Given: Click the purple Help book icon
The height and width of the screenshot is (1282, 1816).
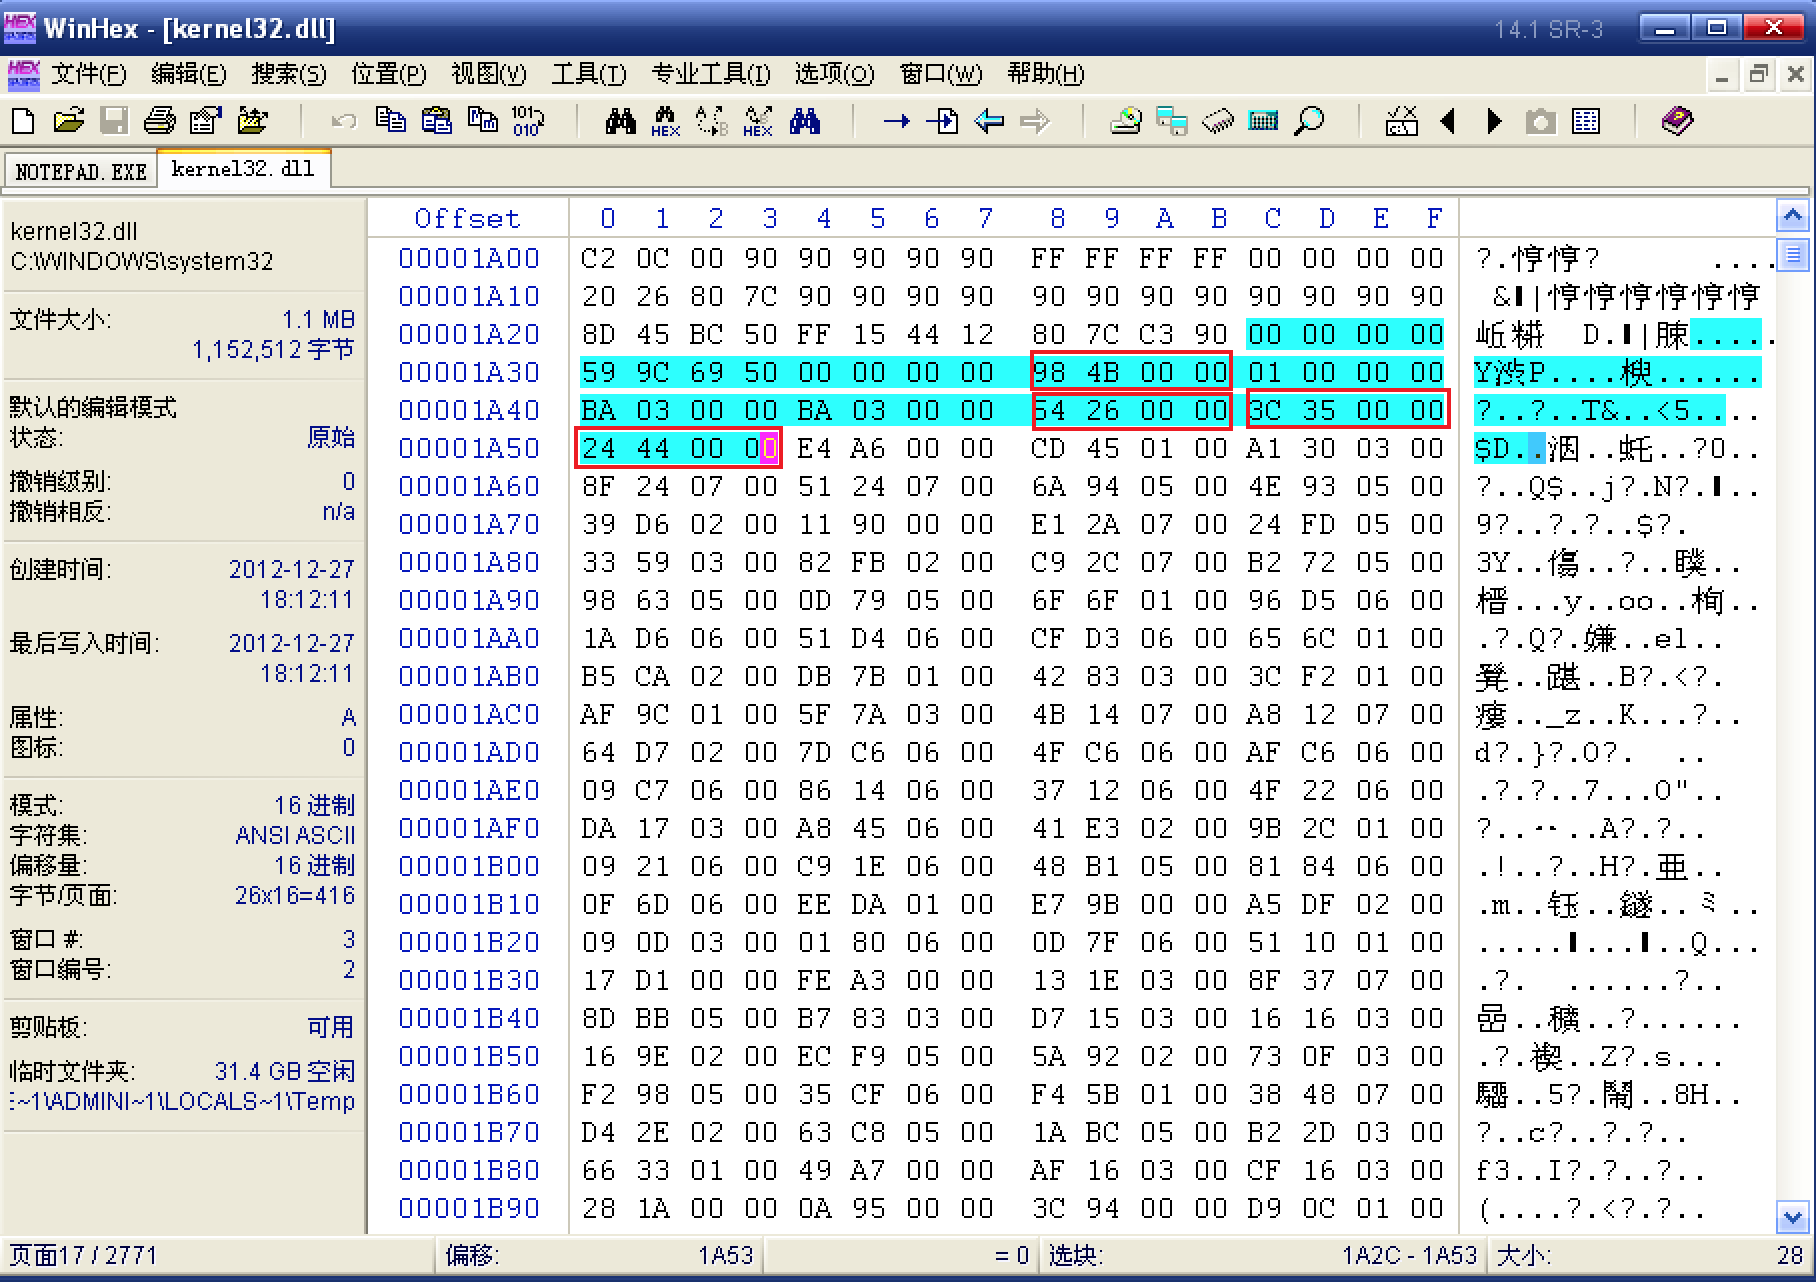Looking at the screenshot, I should point(1677,121).
